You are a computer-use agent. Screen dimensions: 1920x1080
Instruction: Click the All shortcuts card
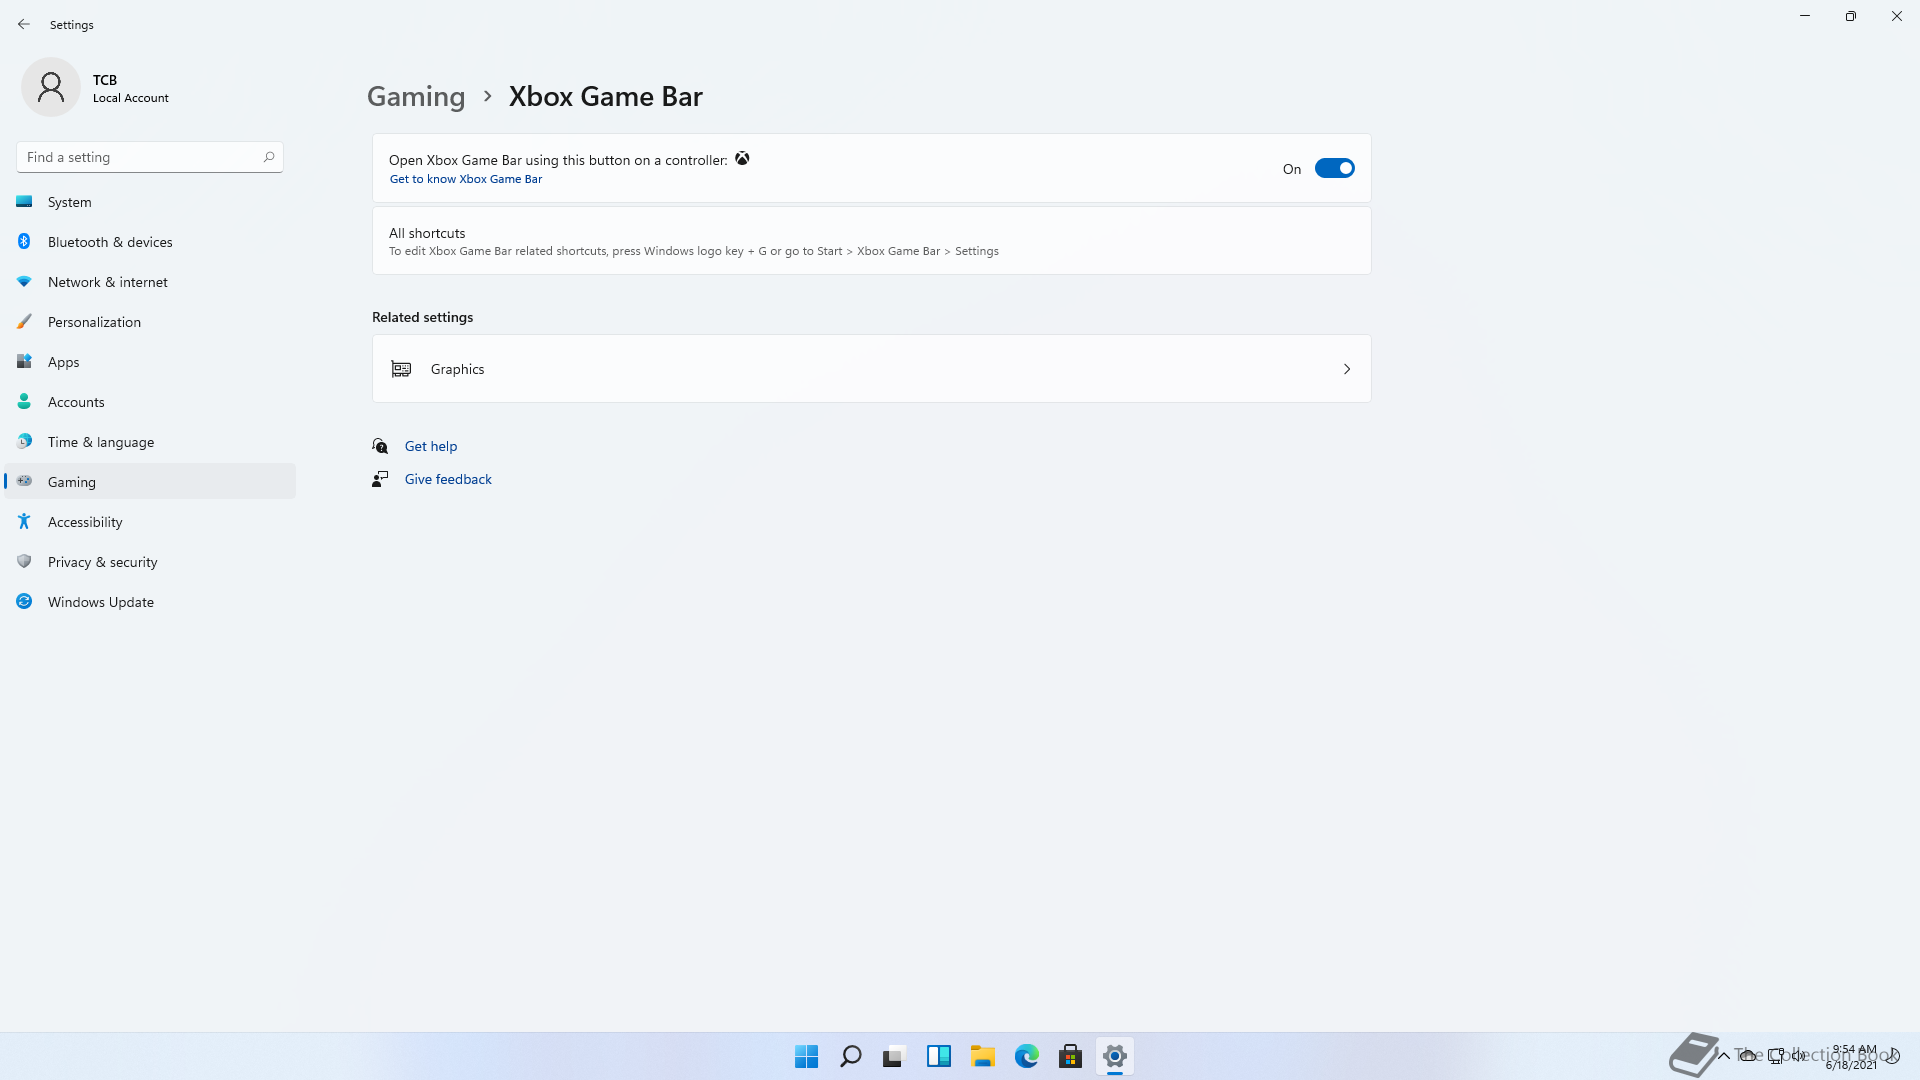click(x=871, y=241)
